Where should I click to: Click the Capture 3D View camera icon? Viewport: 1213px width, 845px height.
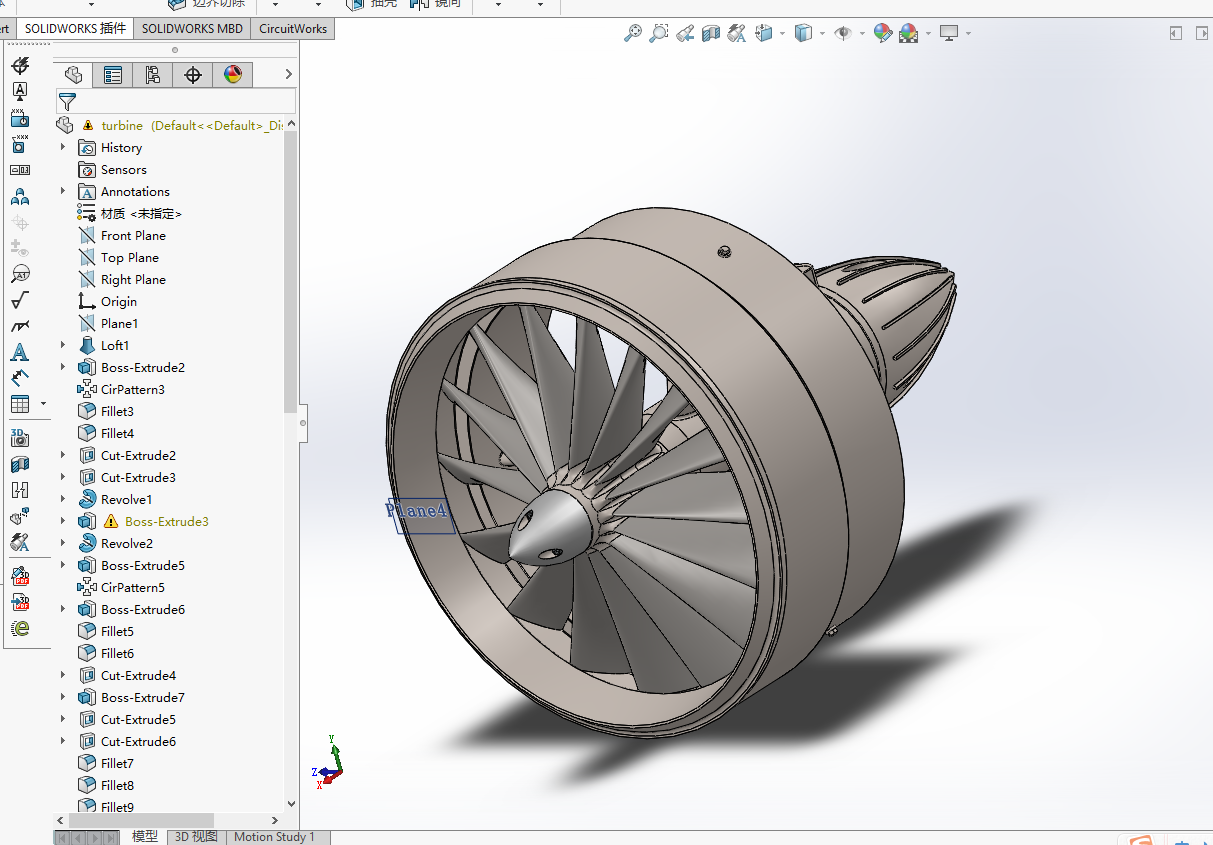pyautogui.click(x=20, y=438)
